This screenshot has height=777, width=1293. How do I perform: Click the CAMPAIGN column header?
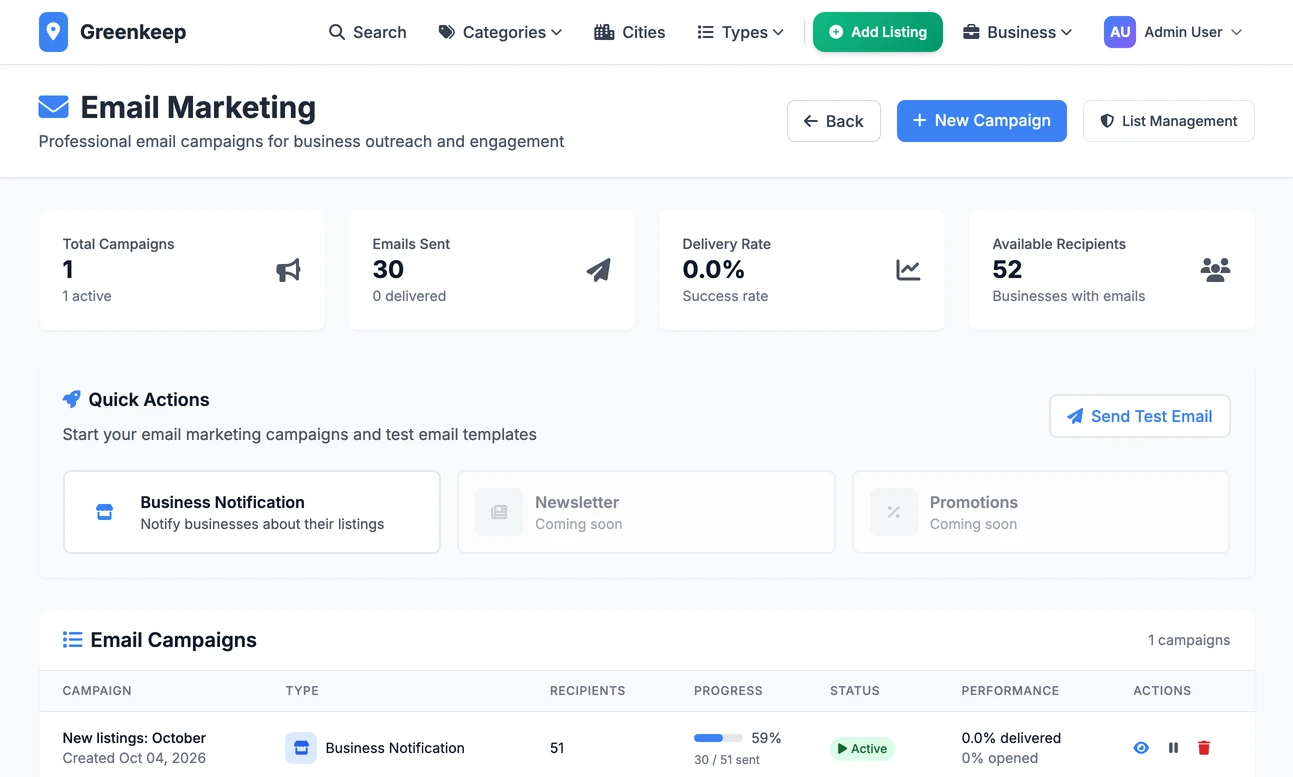tap(97, 691)
